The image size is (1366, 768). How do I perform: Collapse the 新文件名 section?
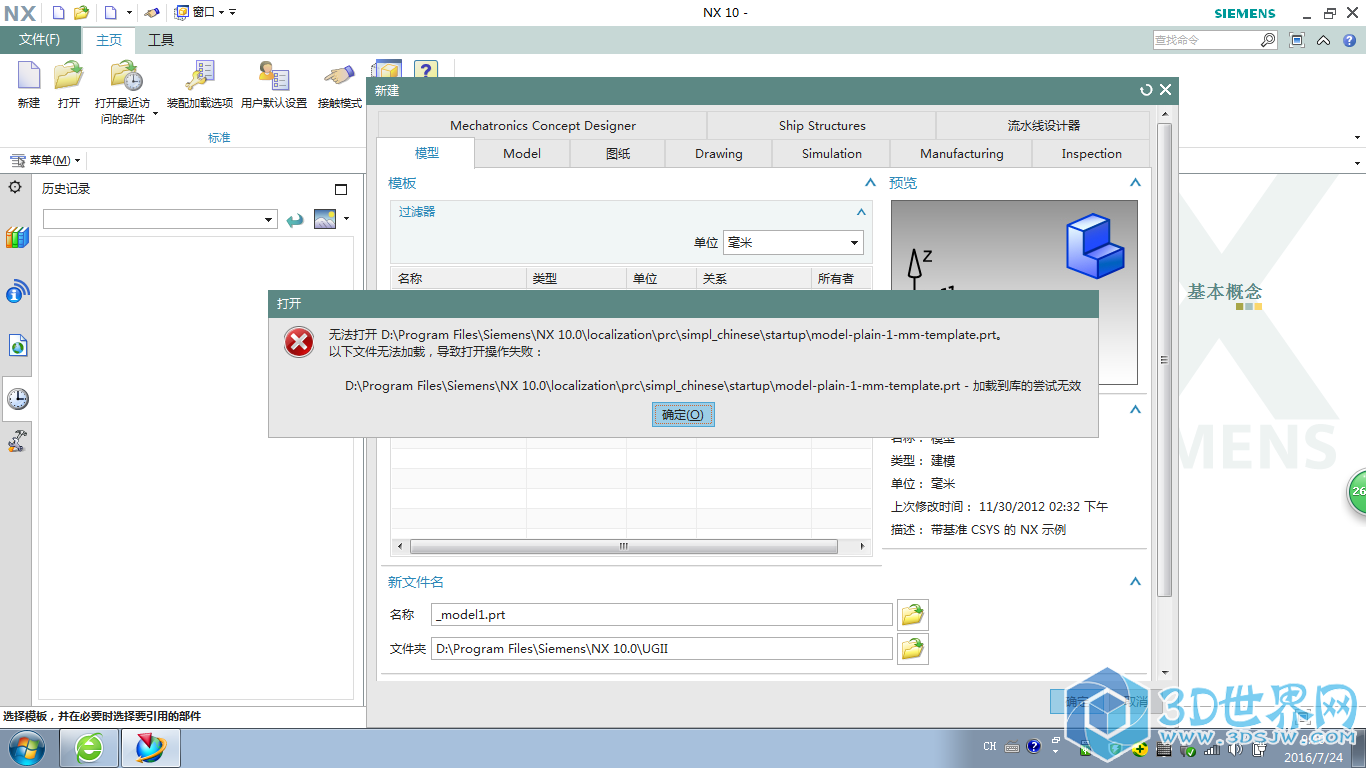tap(1135, 582)
